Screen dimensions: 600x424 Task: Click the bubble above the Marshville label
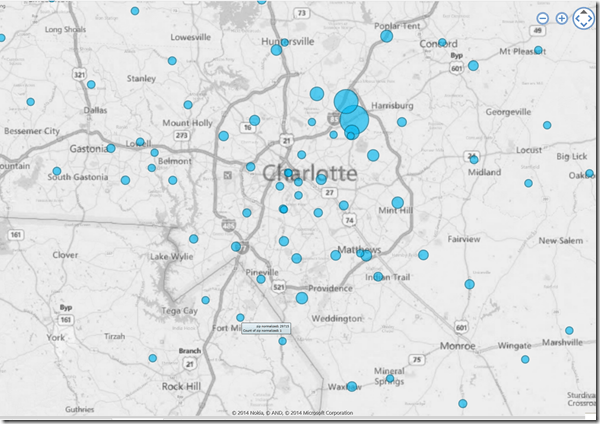tap(569, 330)
